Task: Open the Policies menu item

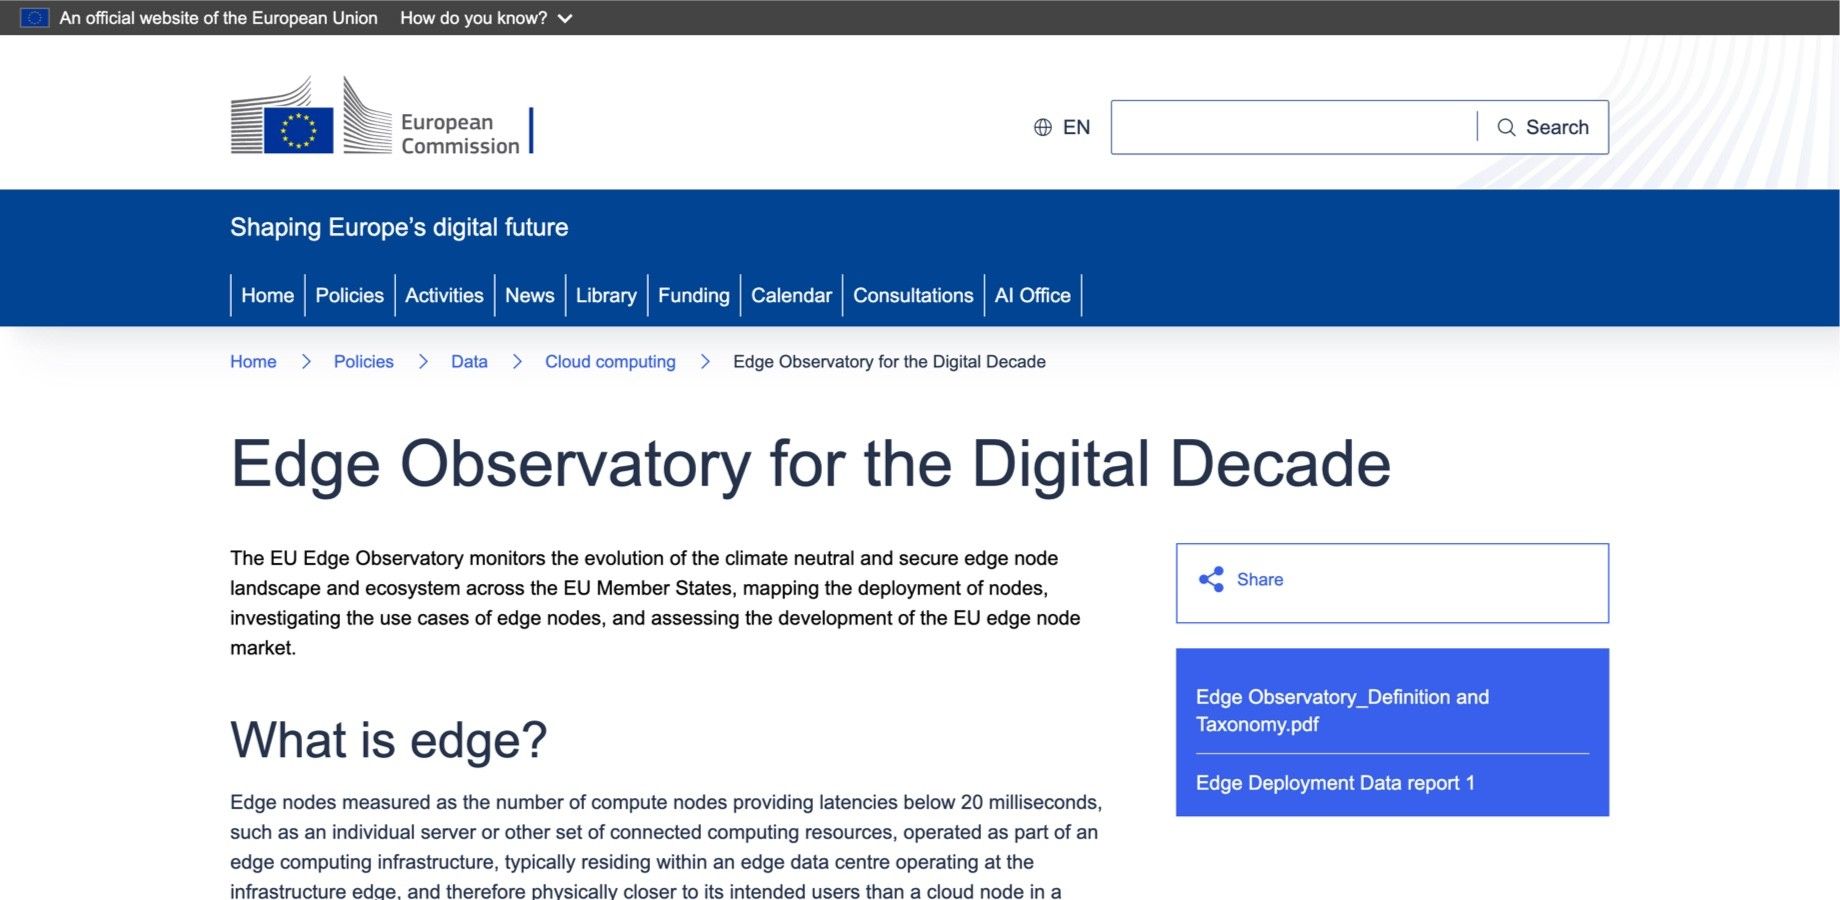Action: (x=349, y=295)
